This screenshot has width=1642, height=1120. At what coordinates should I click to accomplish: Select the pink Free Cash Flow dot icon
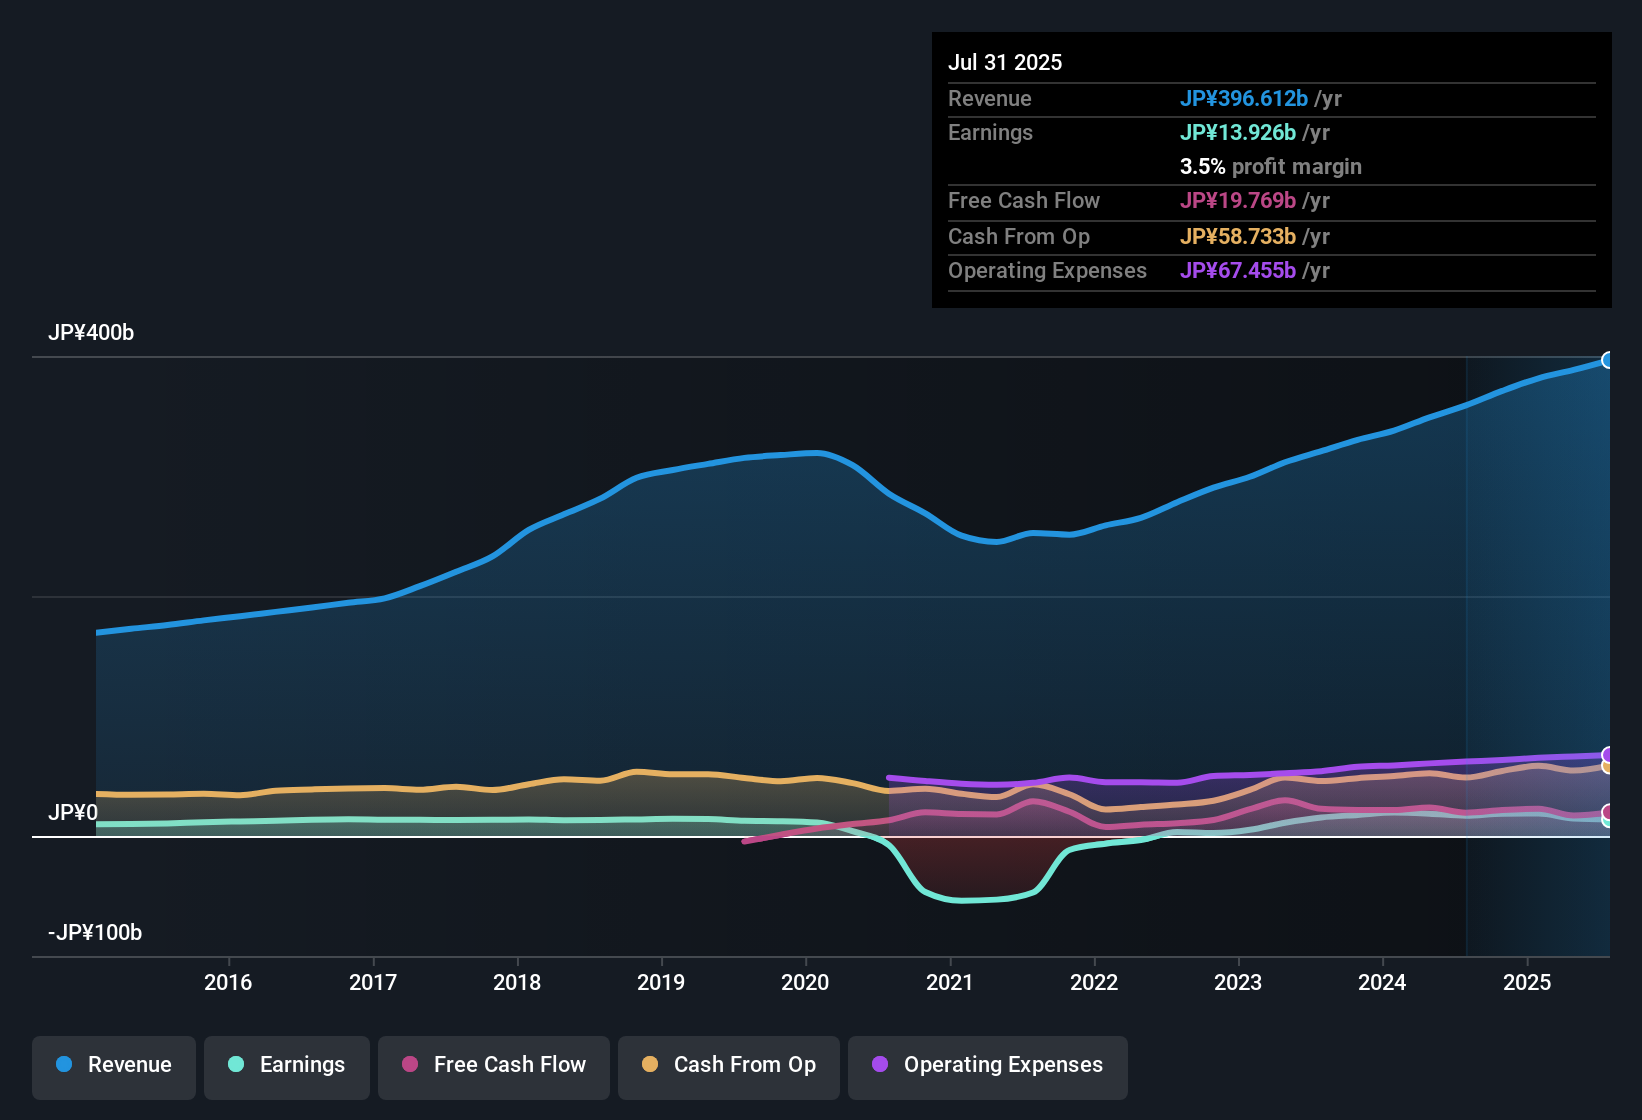coord(410,1065)
